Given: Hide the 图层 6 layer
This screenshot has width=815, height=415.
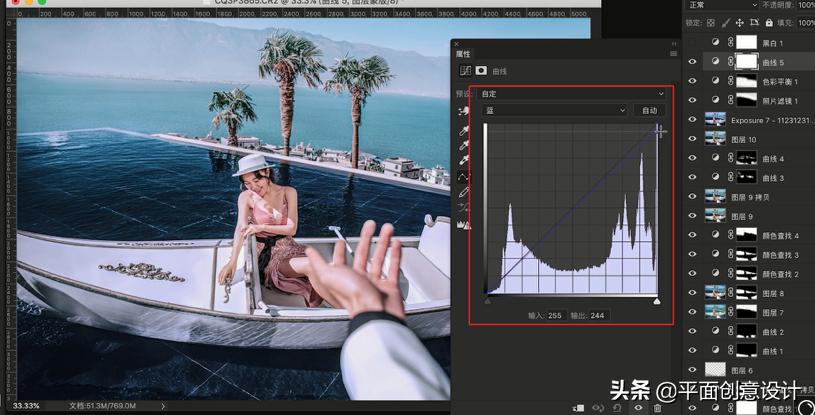Looking at the screenshot, I should (x=692, y=370).
